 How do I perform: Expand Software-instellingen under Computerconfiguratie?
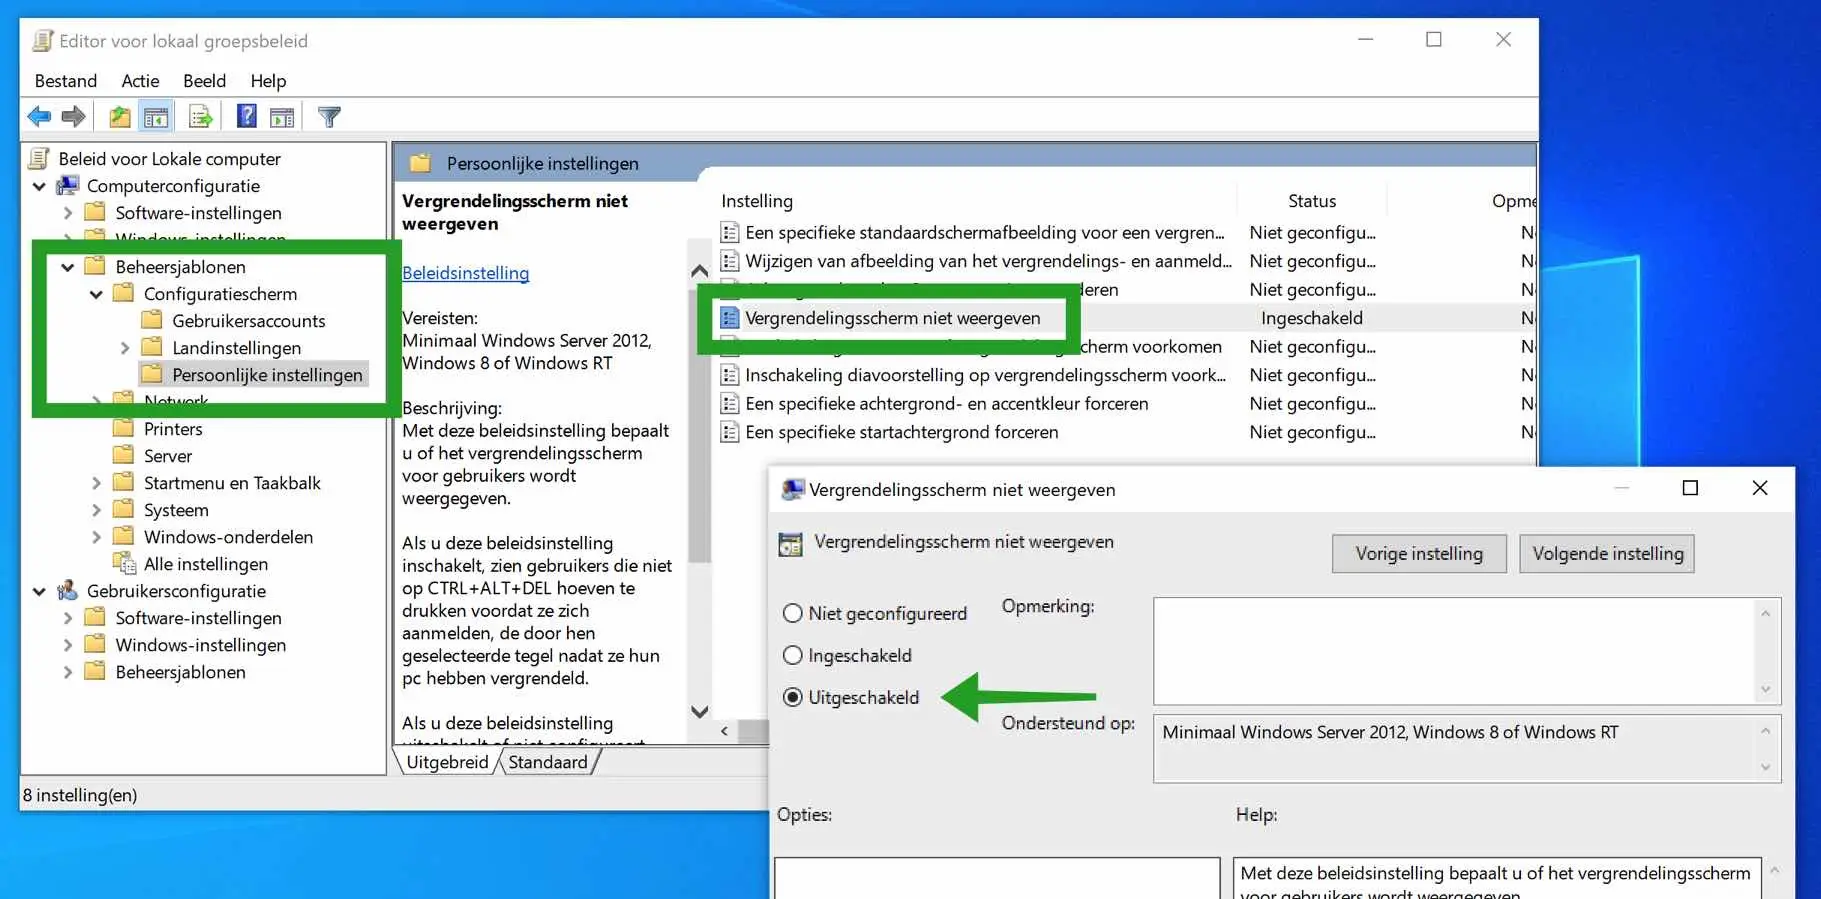[x=67, y=213]
